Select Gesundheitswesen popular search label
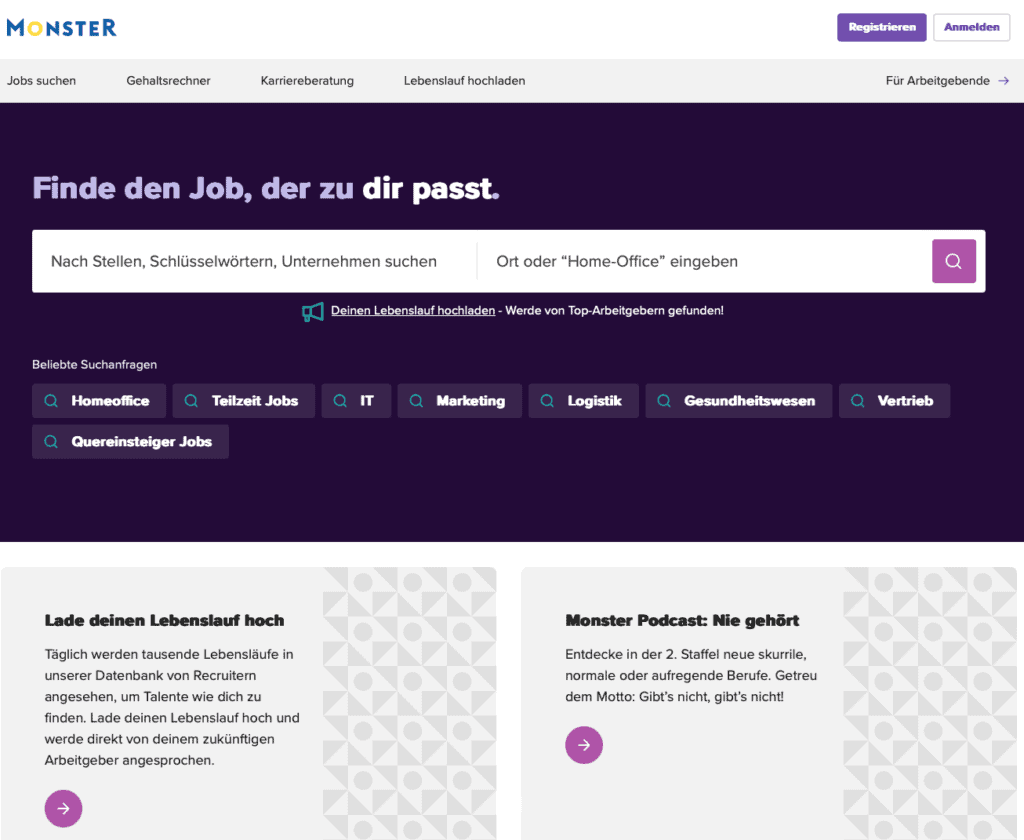Screen dimensions: 1024x840 coord(750,401)
